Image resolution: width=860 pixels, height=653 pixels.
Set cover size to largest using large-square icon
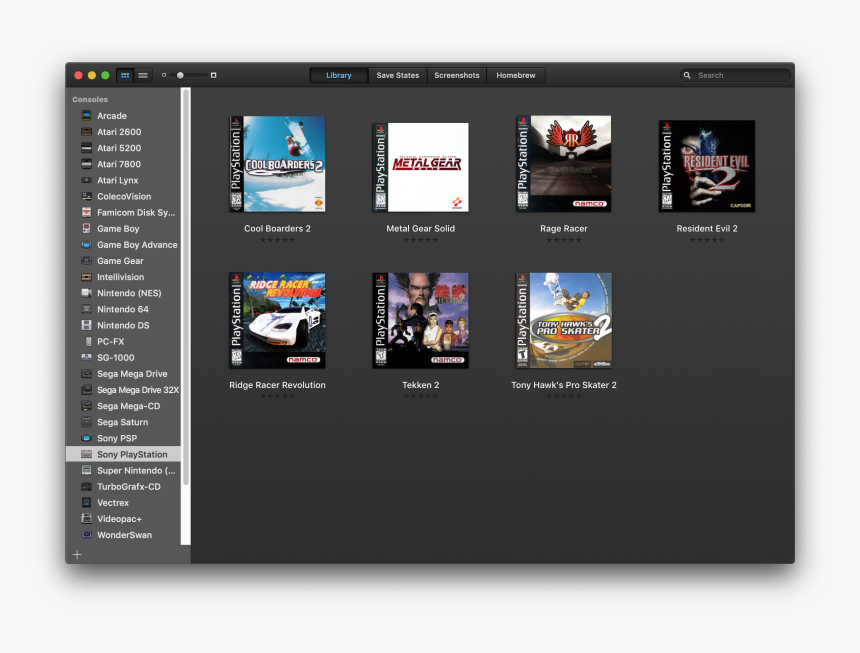click(x=213, y=76)
